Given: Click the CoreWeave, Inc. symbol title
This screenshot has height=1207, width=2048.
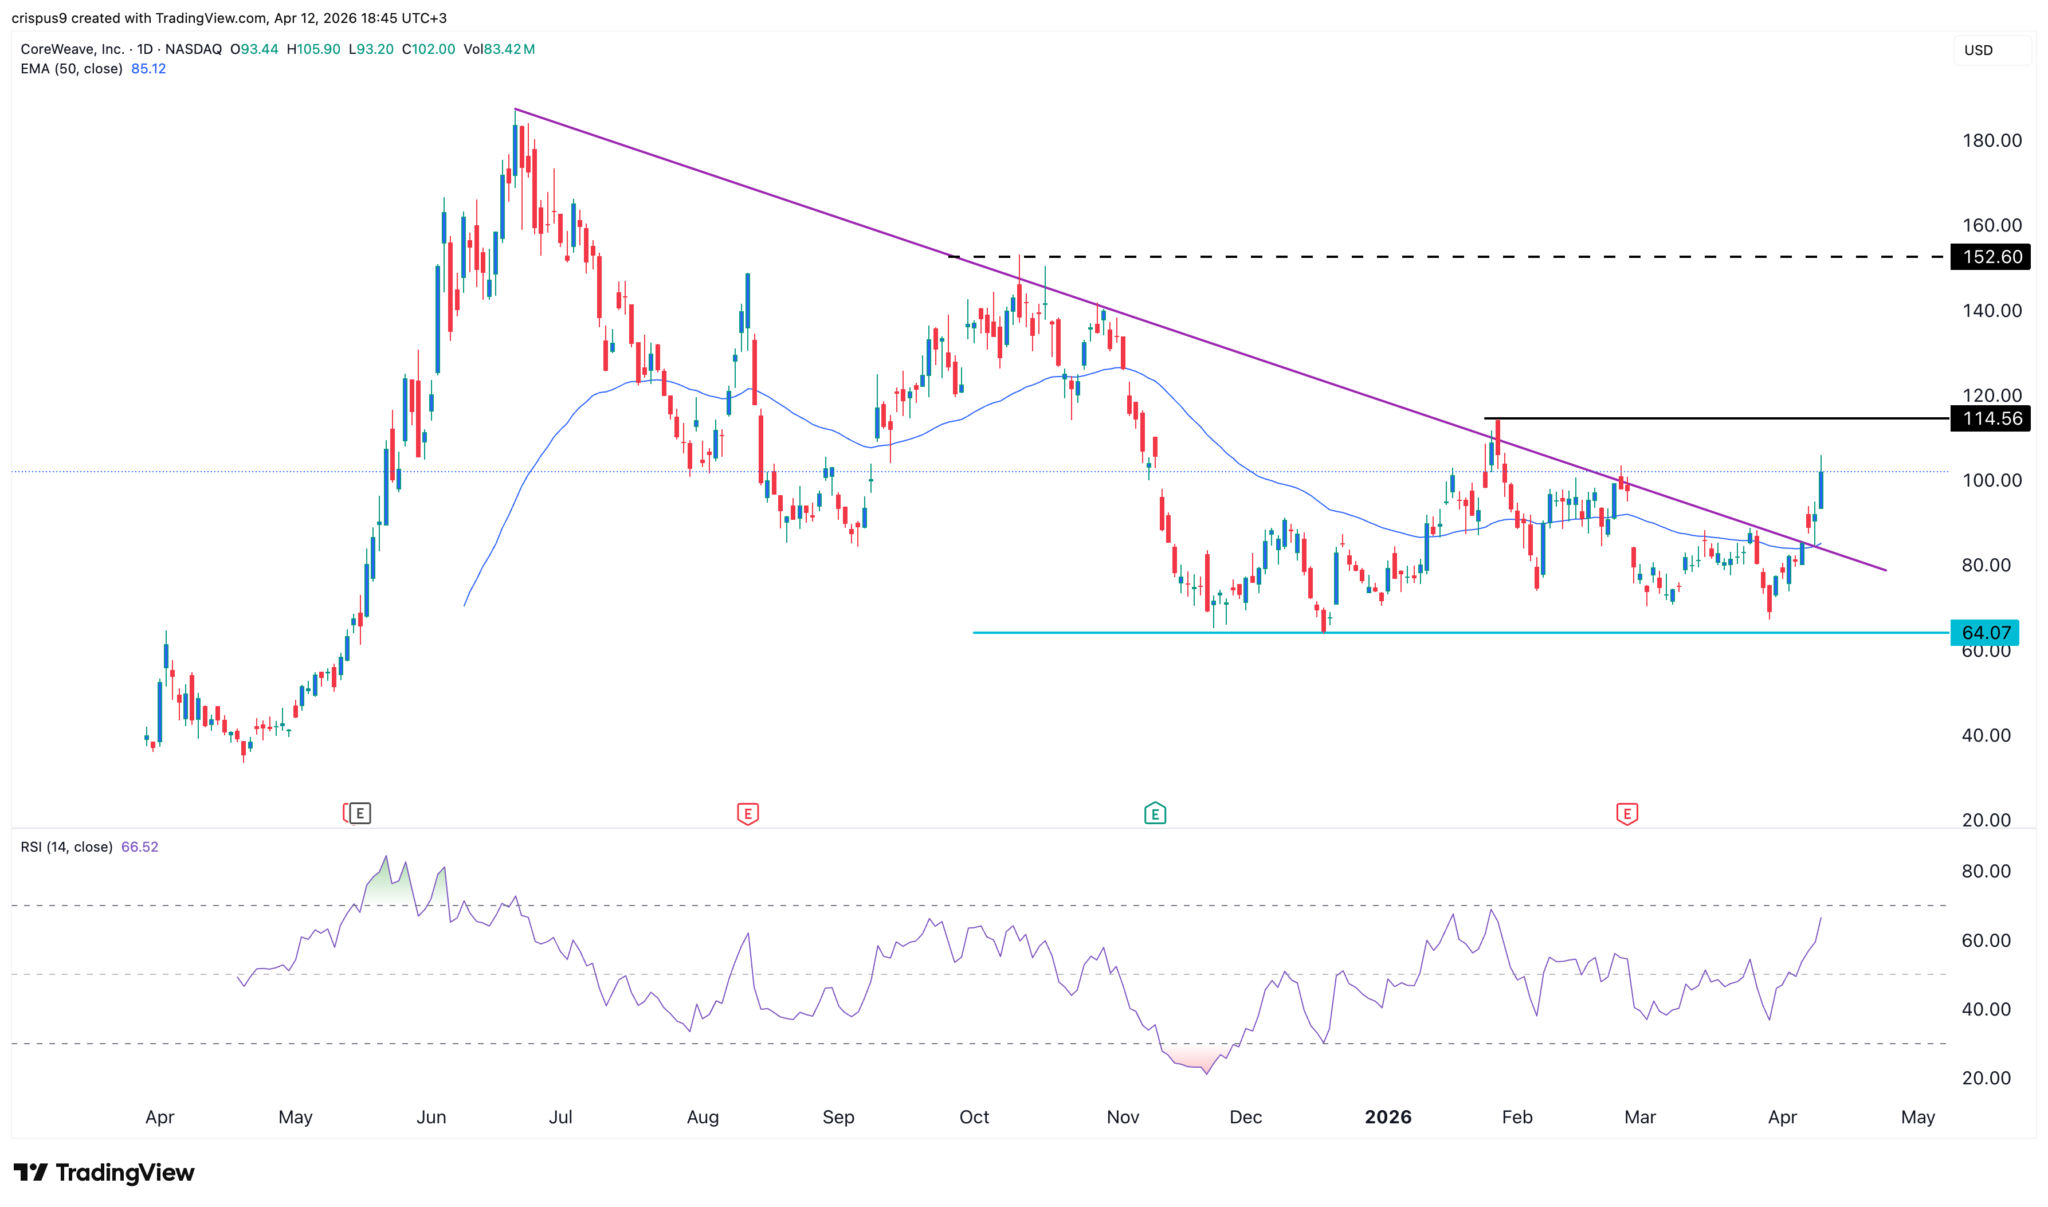Looking at the screenshot, I should pos(72,49).
